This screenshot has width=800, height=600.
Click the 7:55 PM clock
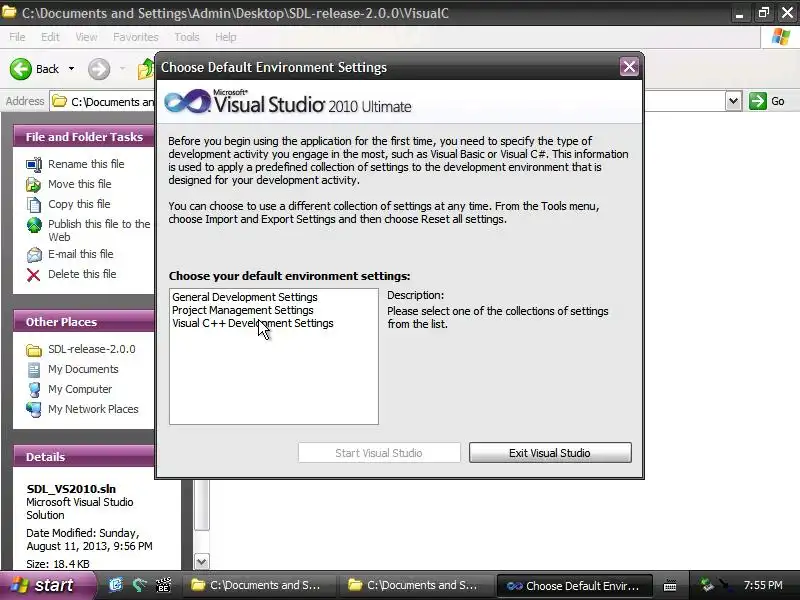(763, 585)
